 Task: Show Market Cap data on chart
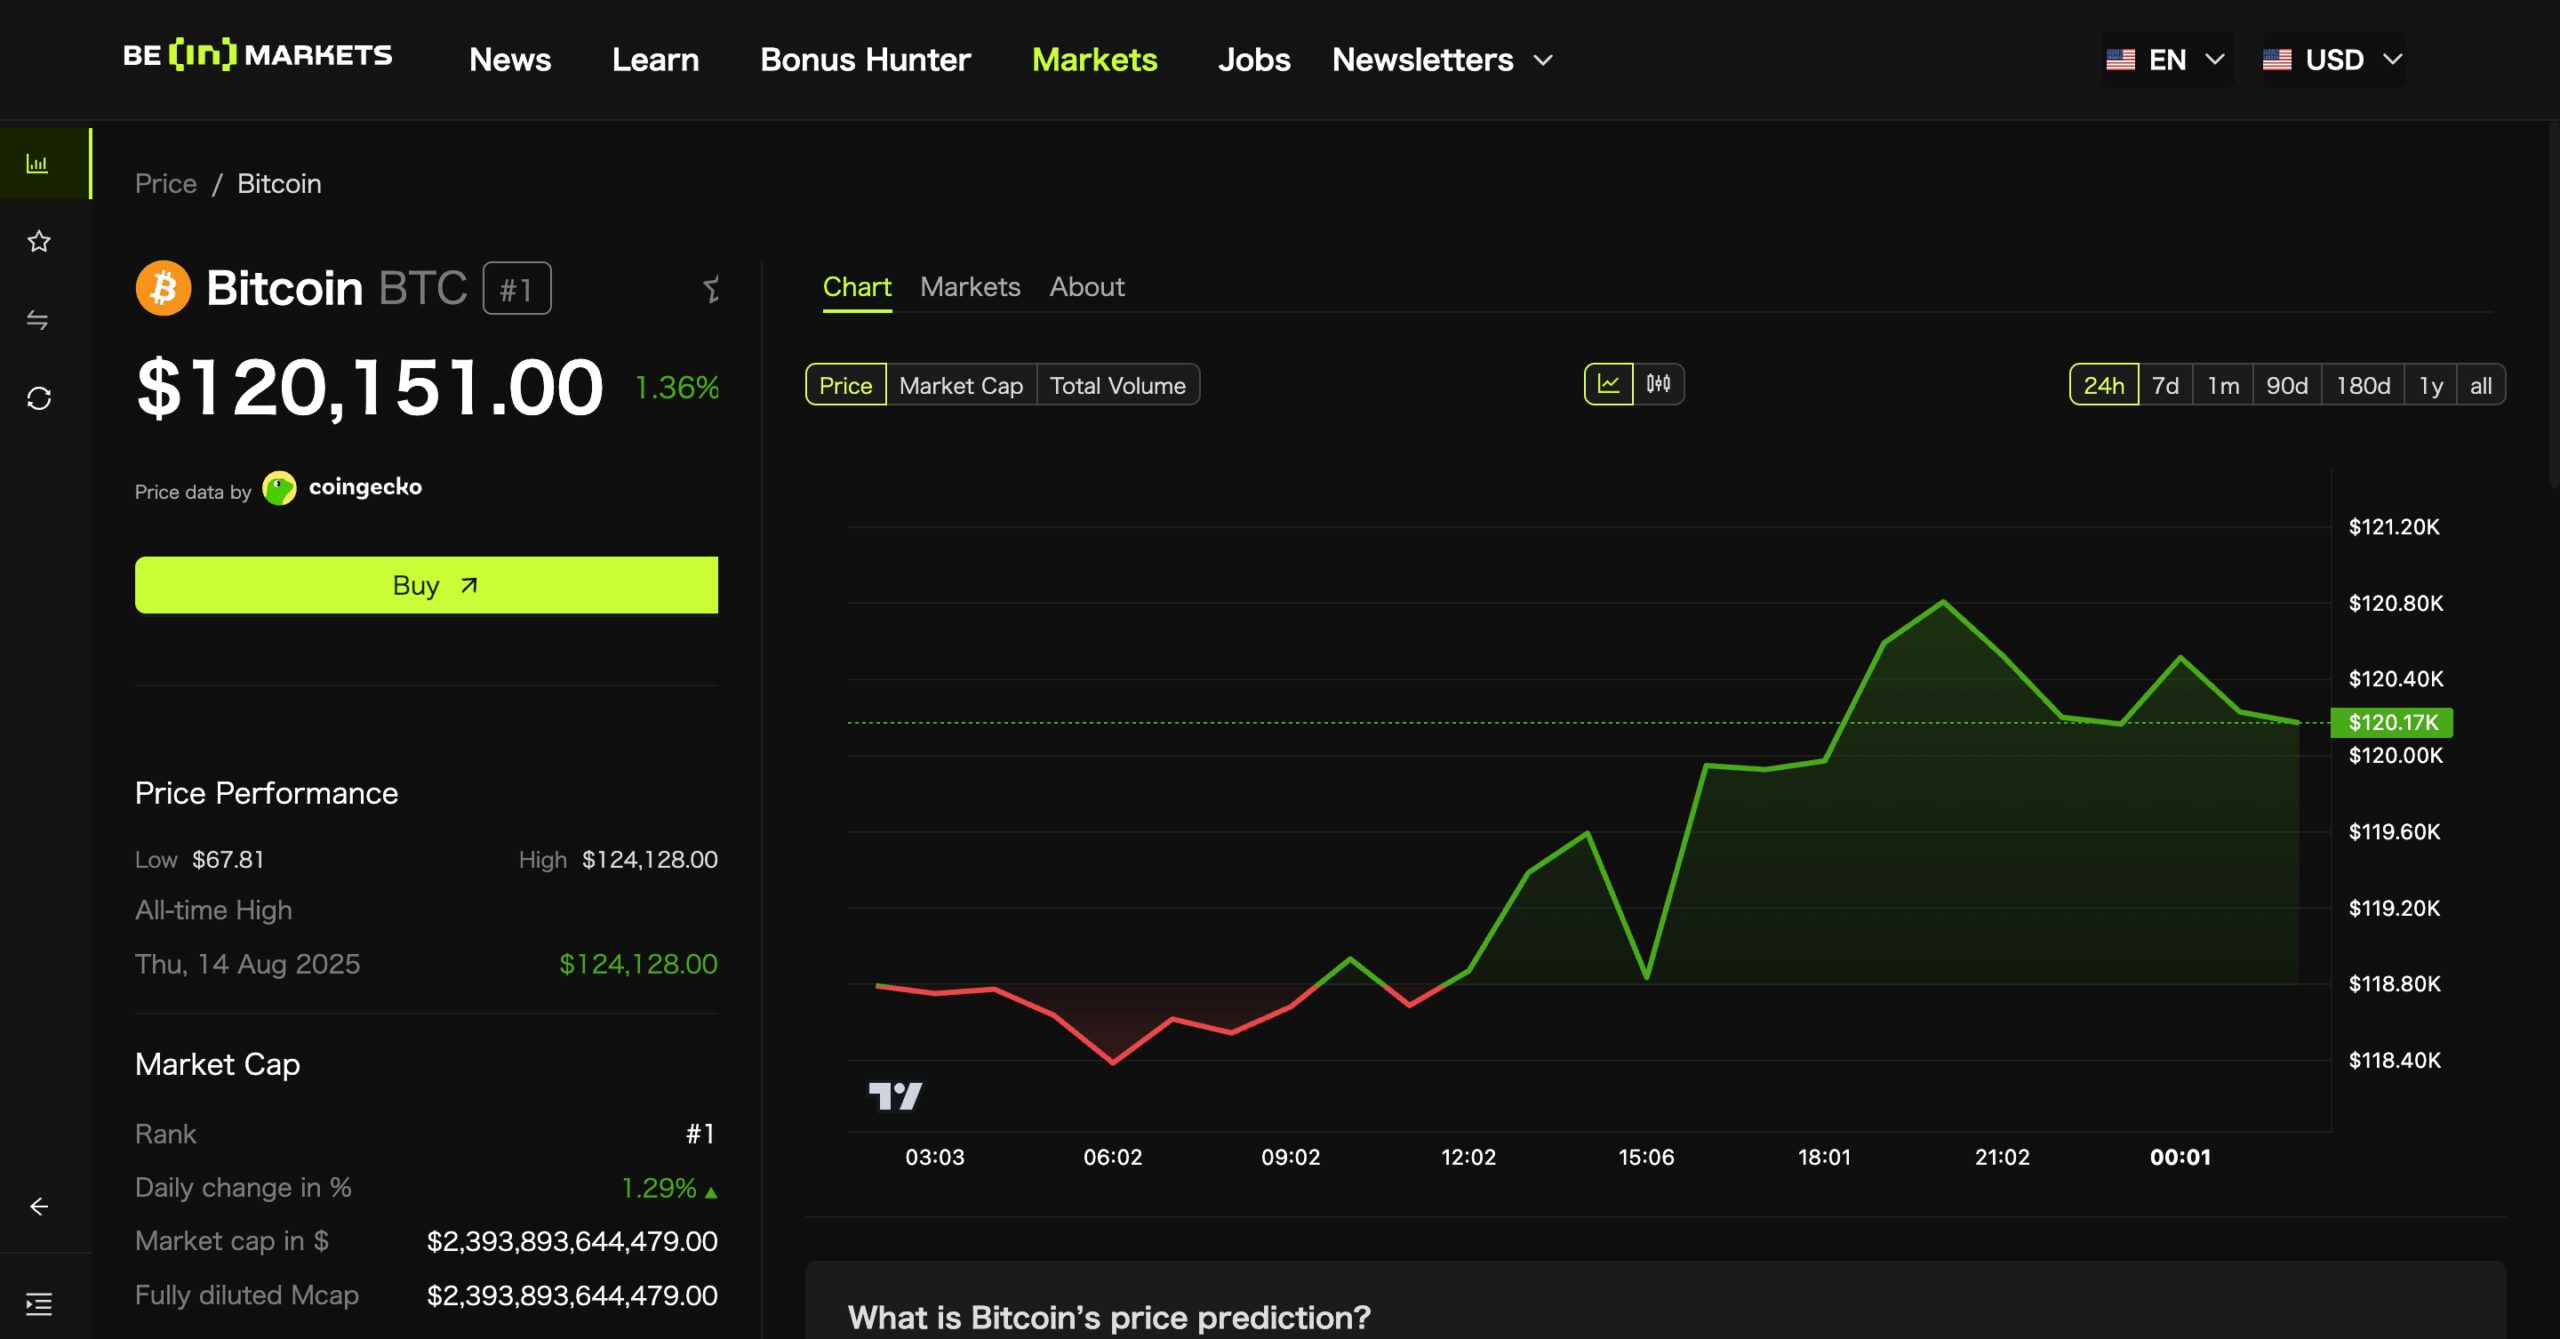[x=960, y=385]
